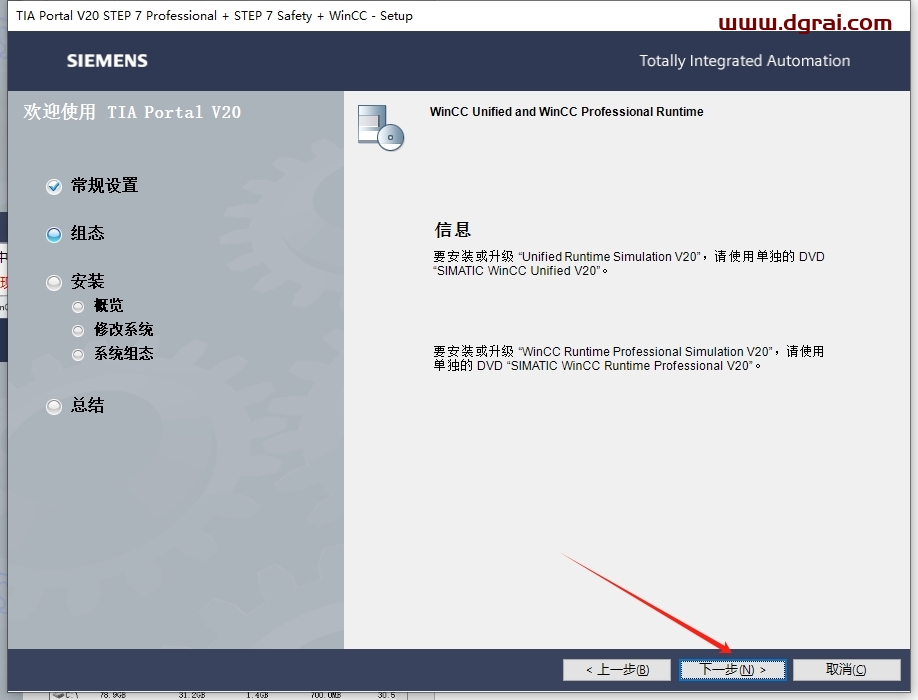This screenshot has height=700, width=918.
Task: Select the 概览 sub-step indicator
Action: pos(78,306)
